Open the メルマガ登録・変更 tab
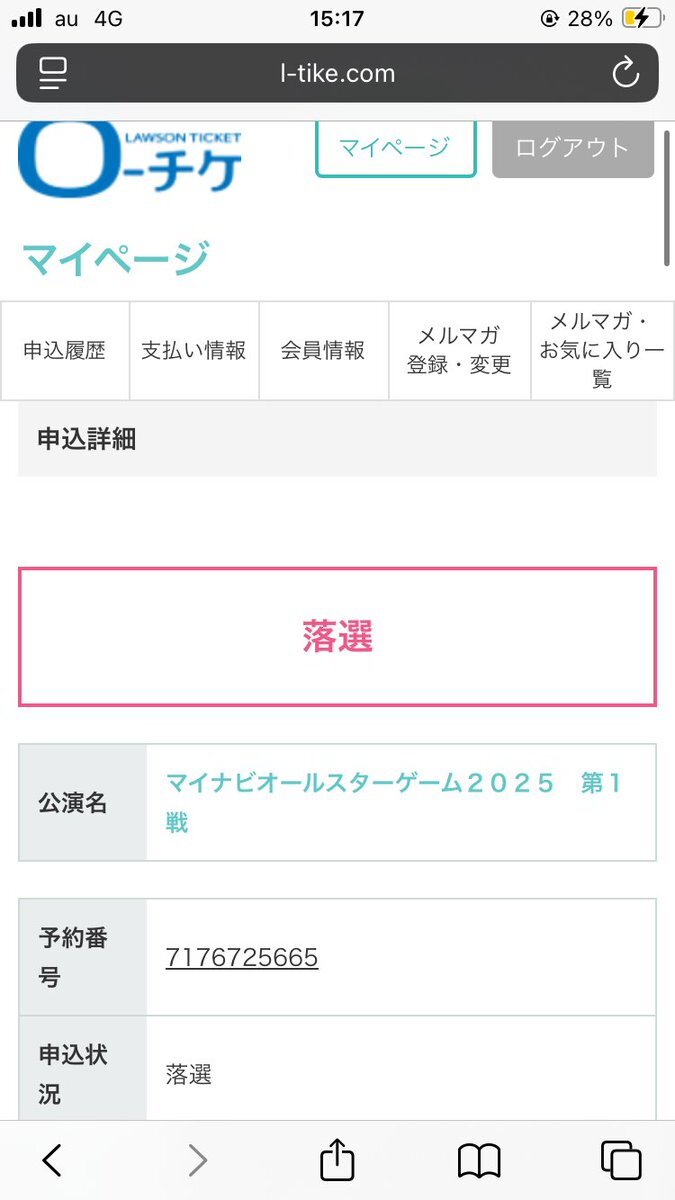 [460, 351]
